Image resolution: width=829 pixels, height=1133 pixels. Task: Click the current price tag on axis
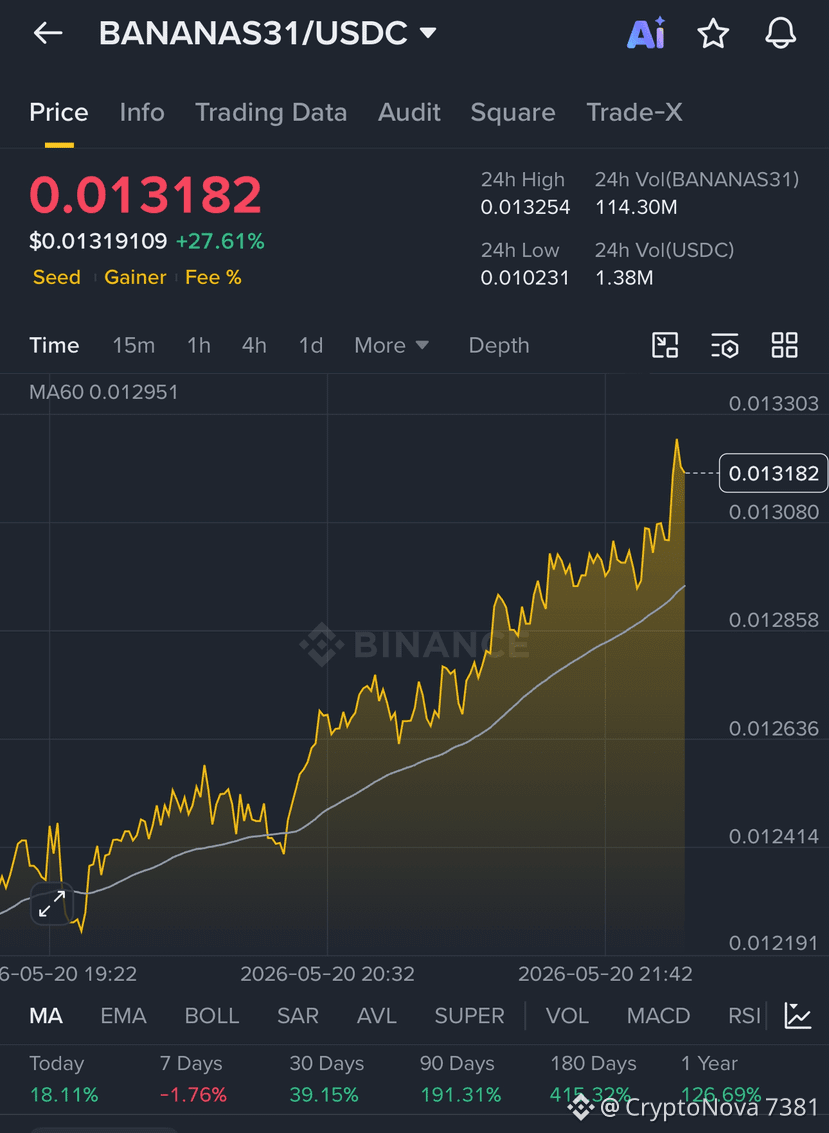[x=773, y=473]
